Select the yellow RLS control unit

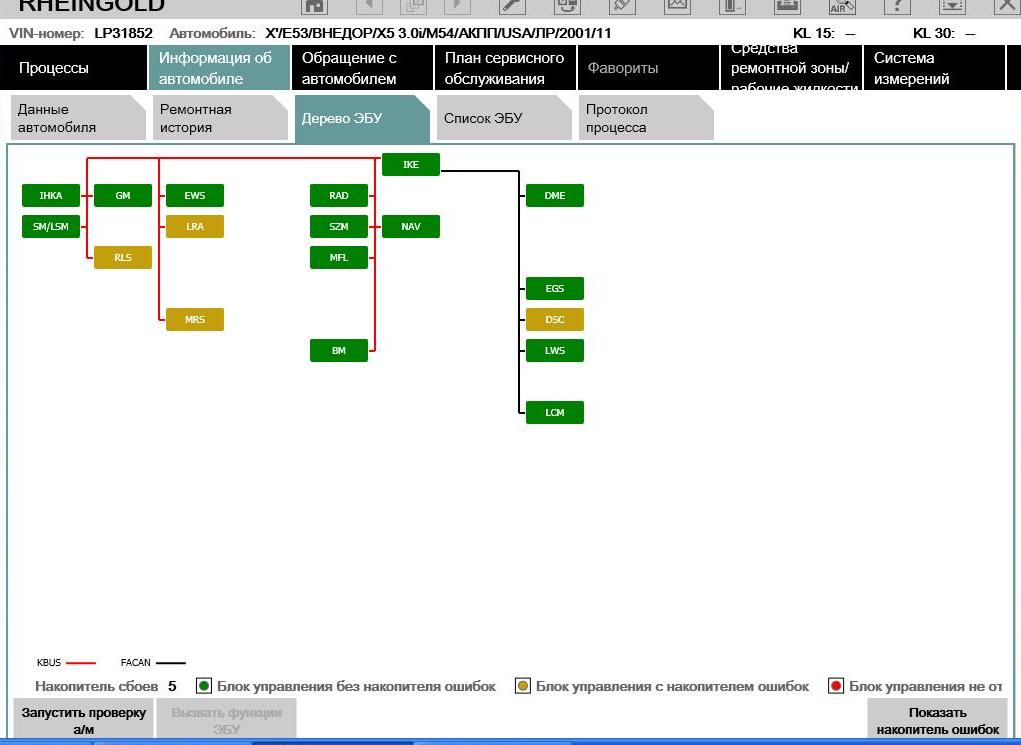click(x=123, y=257)
